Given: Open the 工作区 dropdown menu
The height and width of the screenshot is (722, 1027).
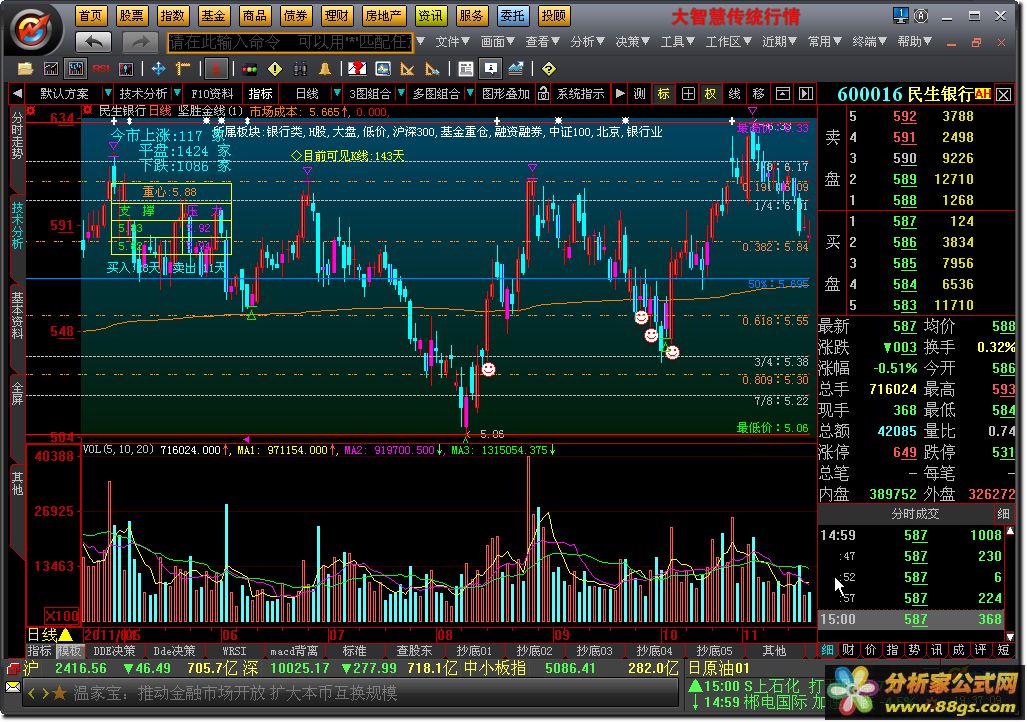Looking at the screenshot, I should click(728, 42).
